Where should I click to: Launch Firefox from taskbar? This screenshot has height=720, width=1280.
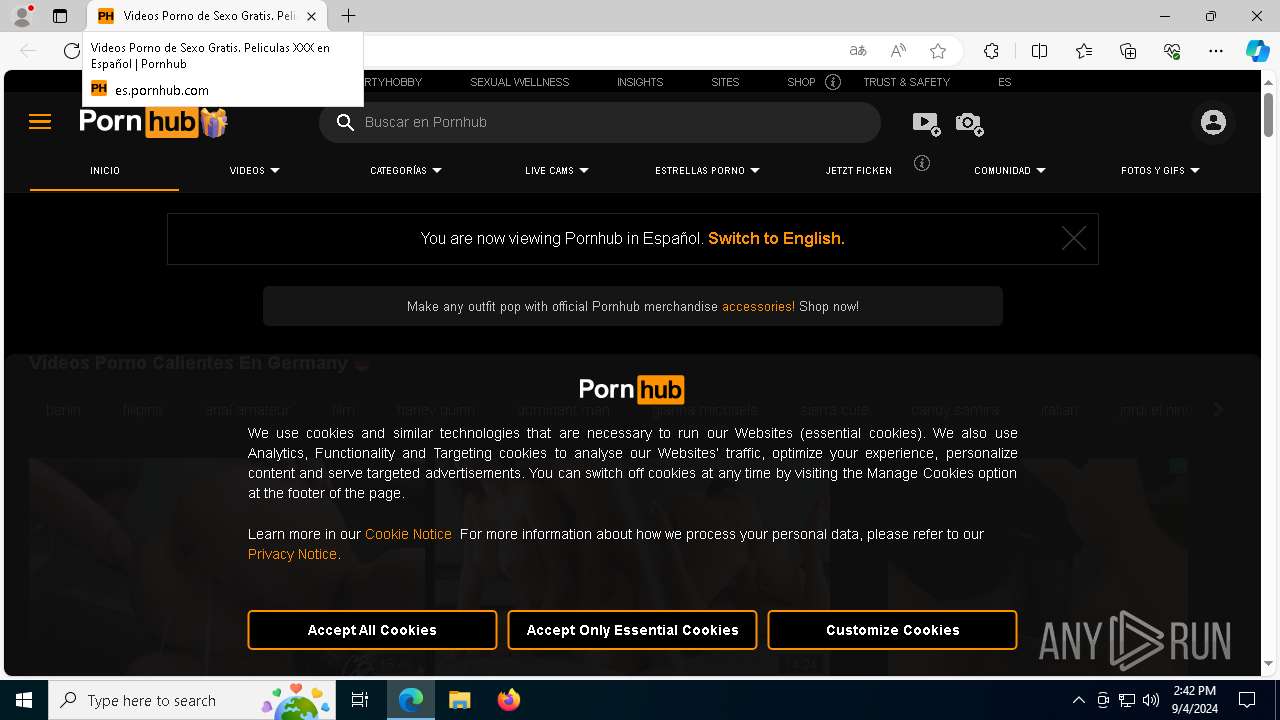[x=508, y=700]
